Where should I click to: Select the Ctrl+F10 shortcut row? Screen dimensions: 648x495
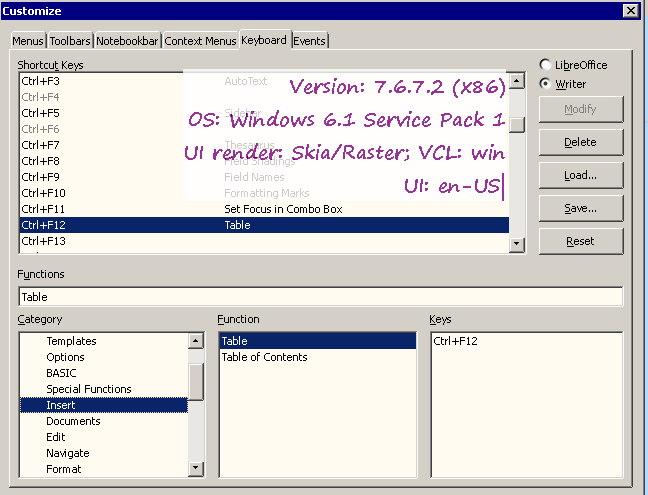(264, 193)
